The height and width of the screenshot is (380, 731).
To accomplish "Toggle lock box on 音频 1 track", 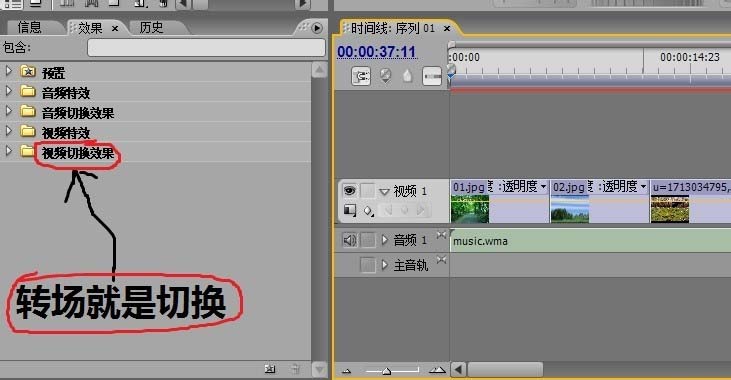I will (368, 240).
